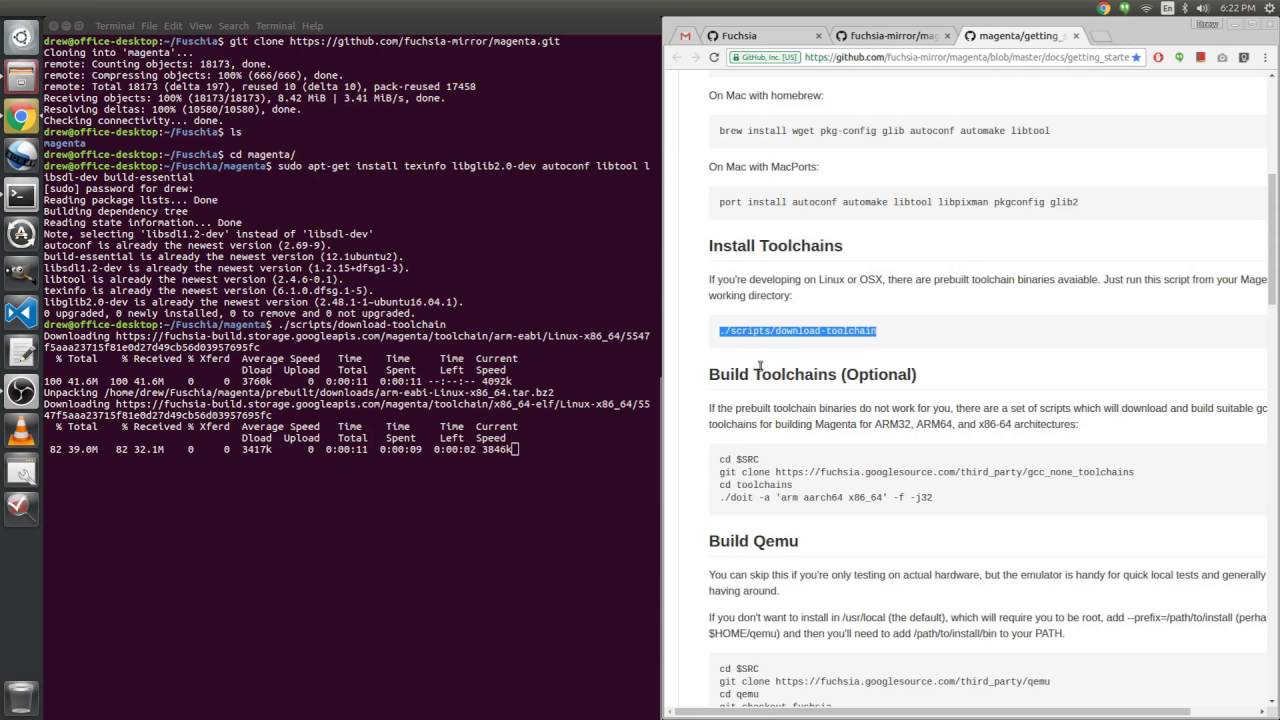Click Build Toolchains (Optional) heading
The width and height of the screenshot is (1280, 720).
click(812, 374)
